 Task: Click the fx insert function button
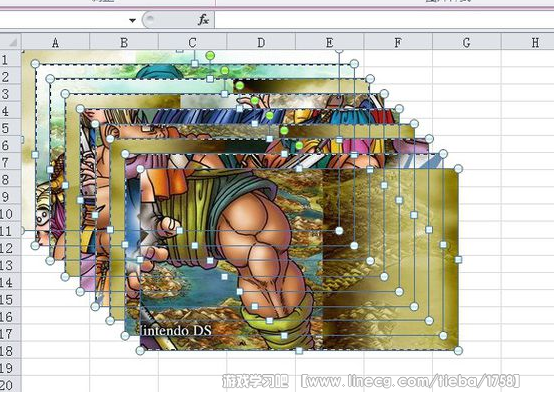point(204,19)
